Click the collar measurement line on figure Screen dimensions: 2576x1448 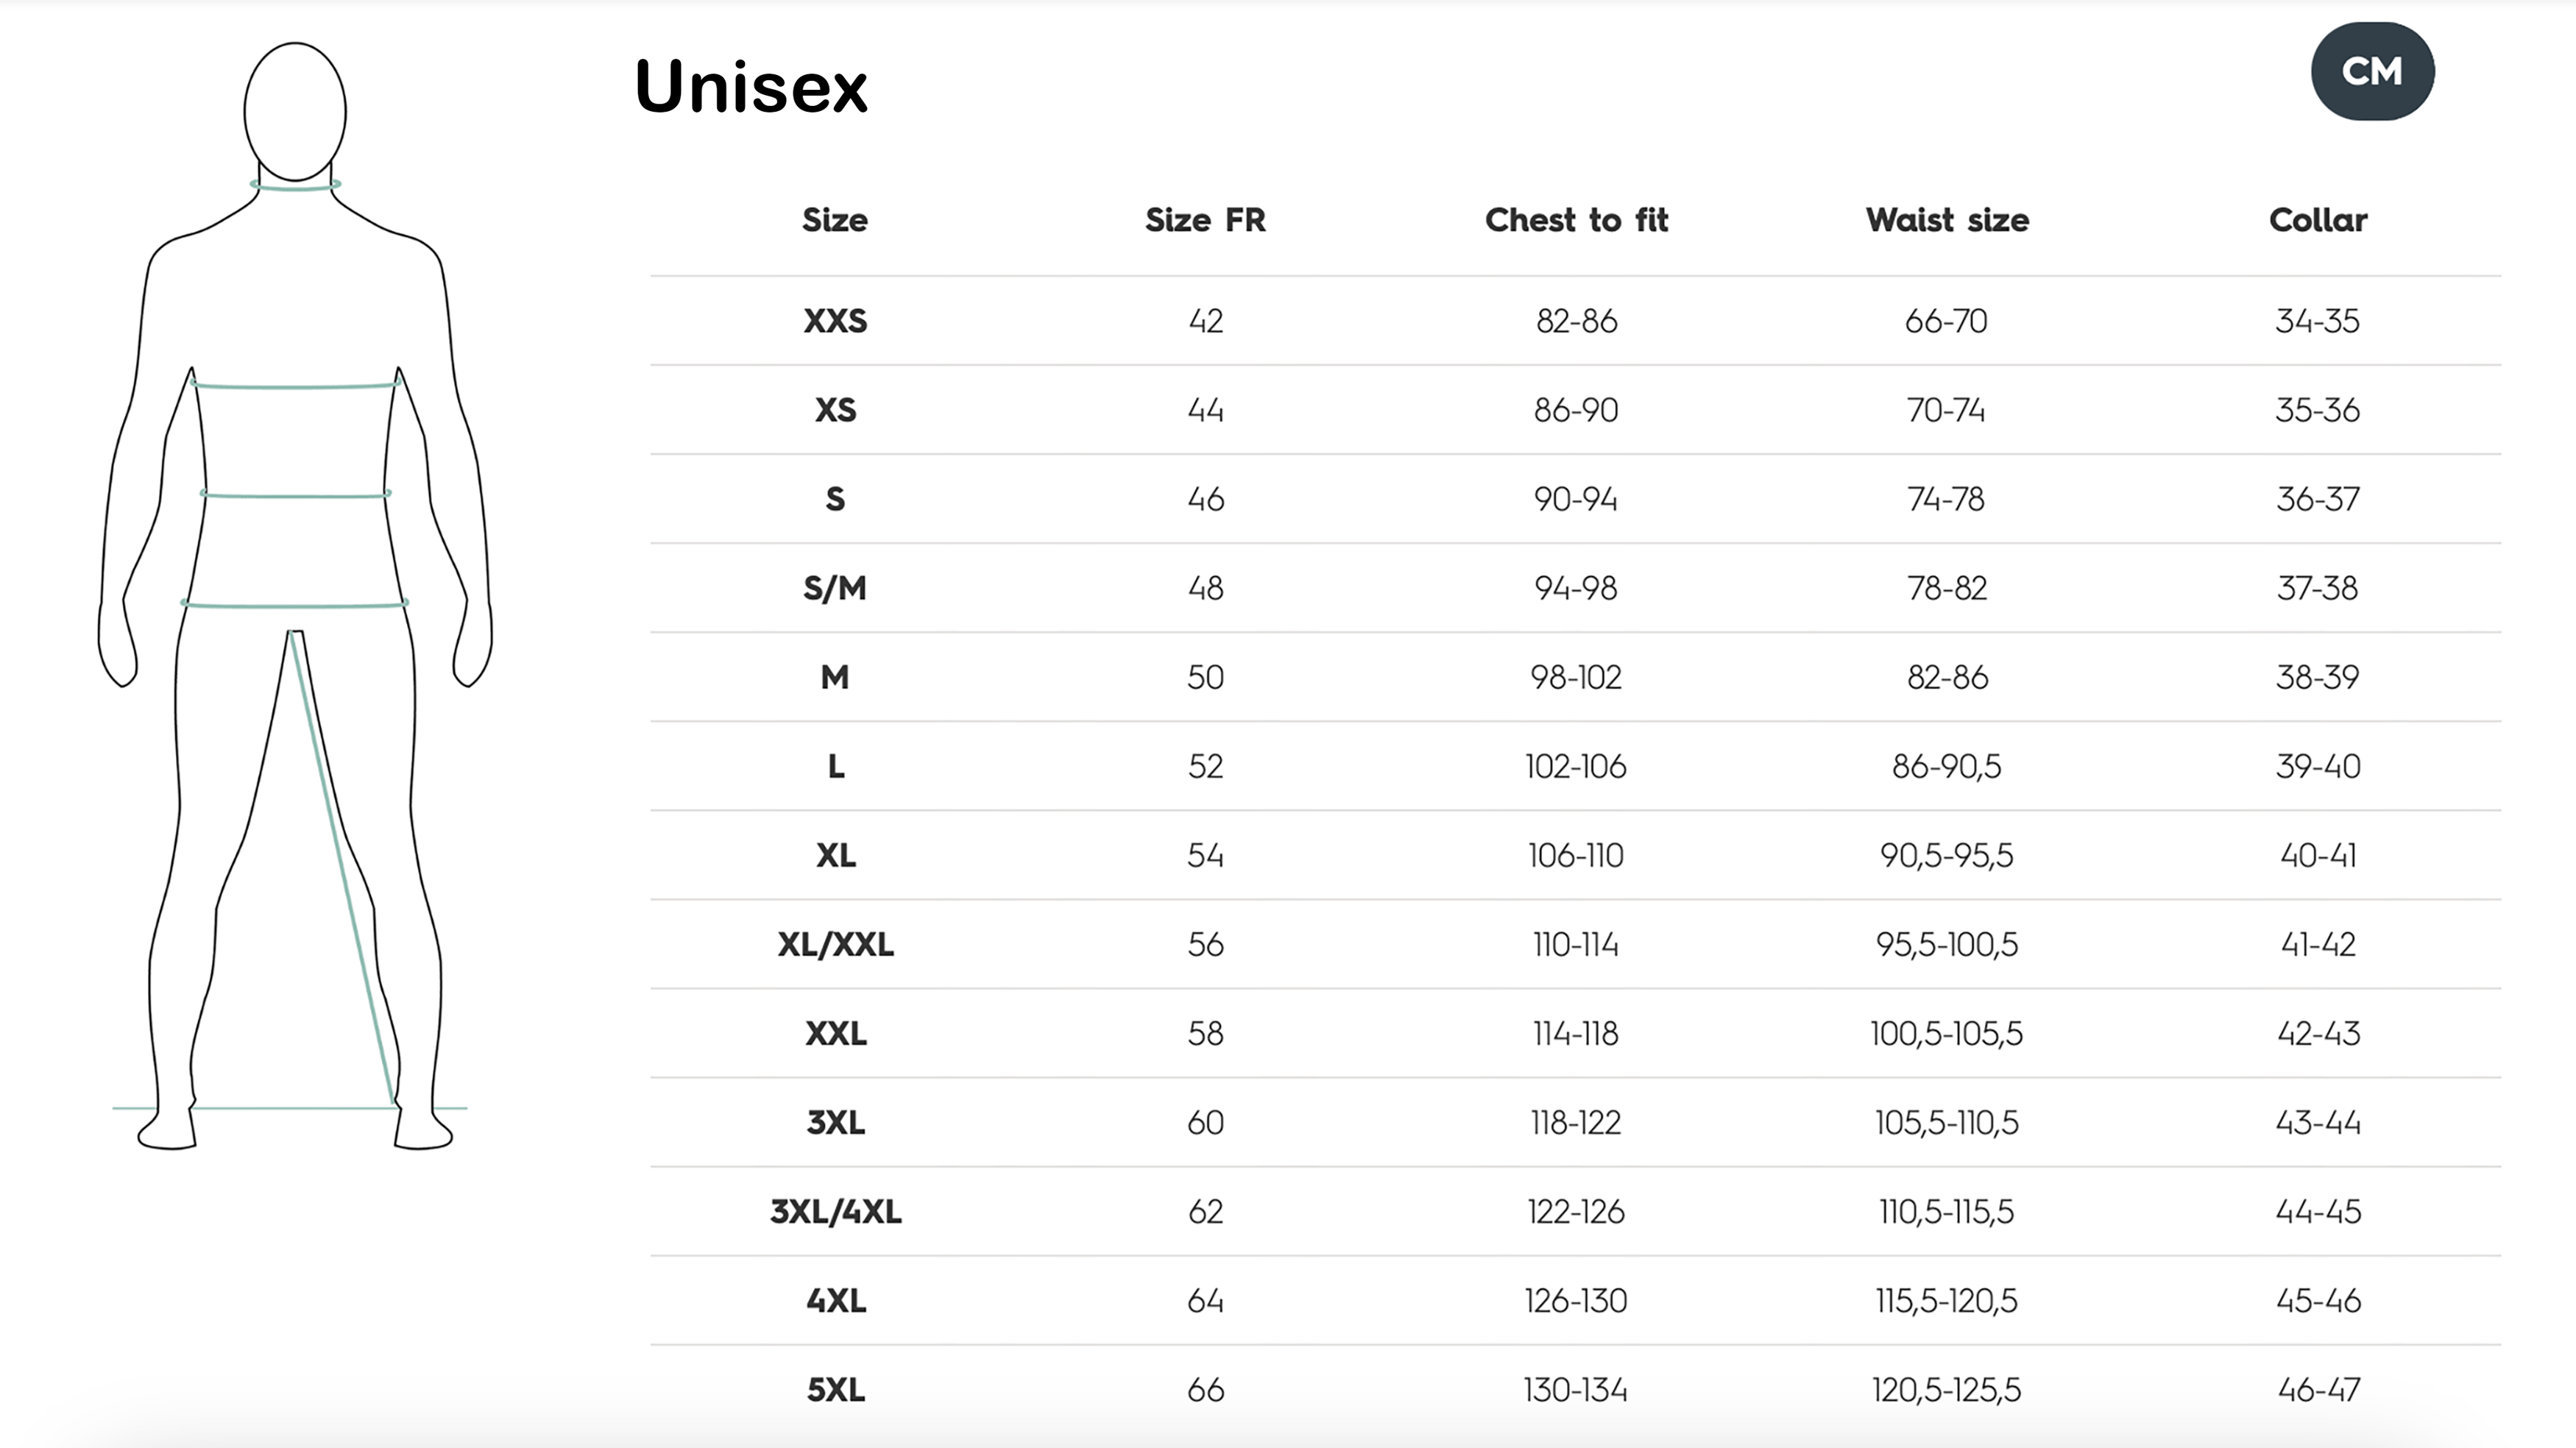295,186
